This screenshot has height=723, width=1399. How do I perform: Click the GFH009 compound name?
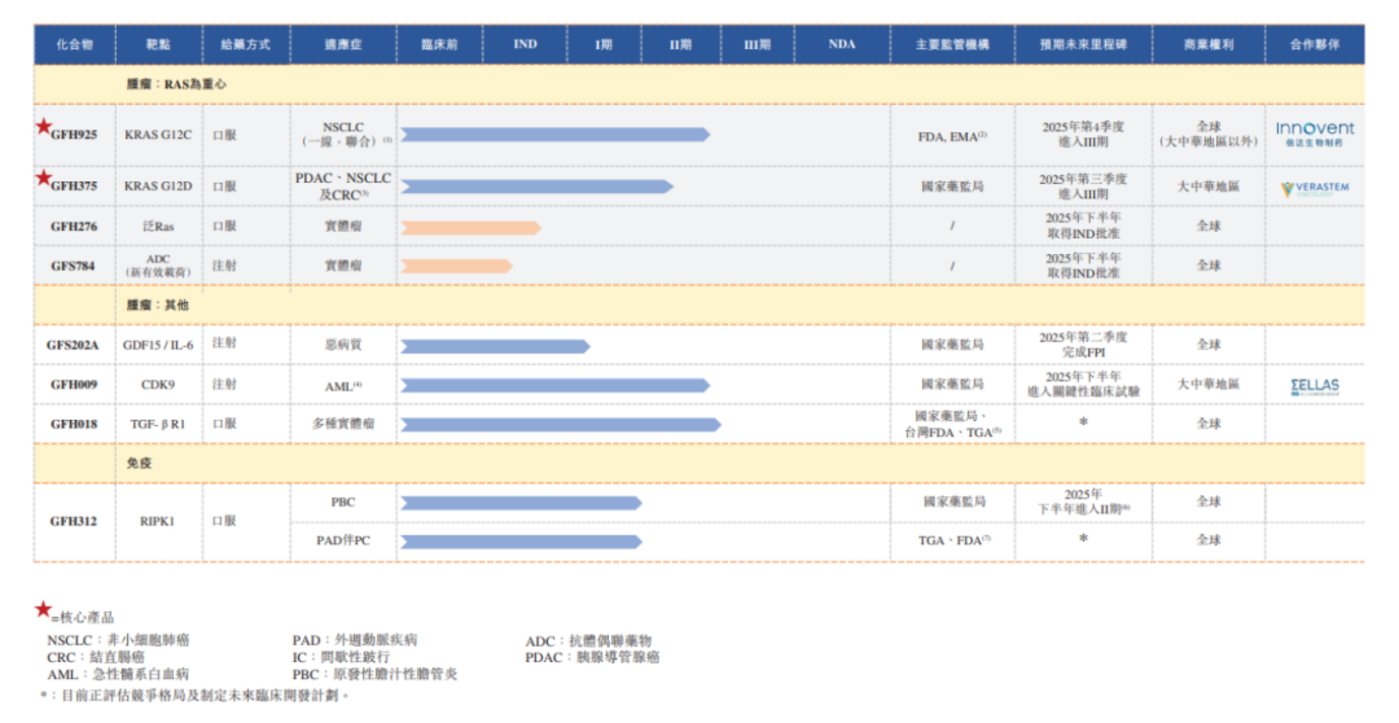(74, 384)
